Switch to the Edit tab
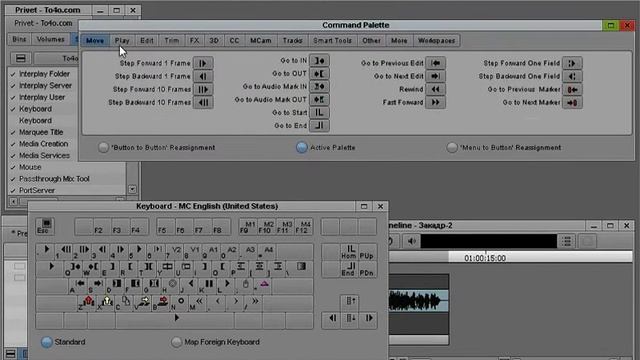This screenshot has height=360, width=640. 147,40
